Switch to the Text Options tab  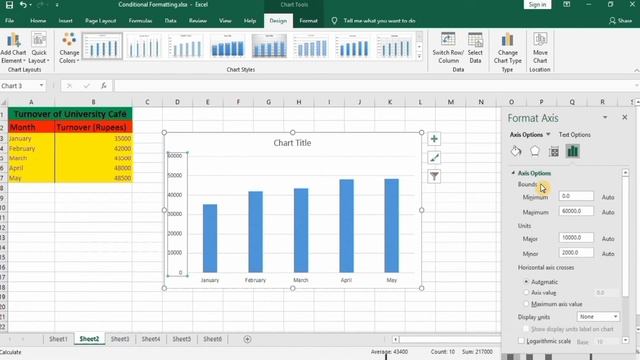[x=575, y=135]
